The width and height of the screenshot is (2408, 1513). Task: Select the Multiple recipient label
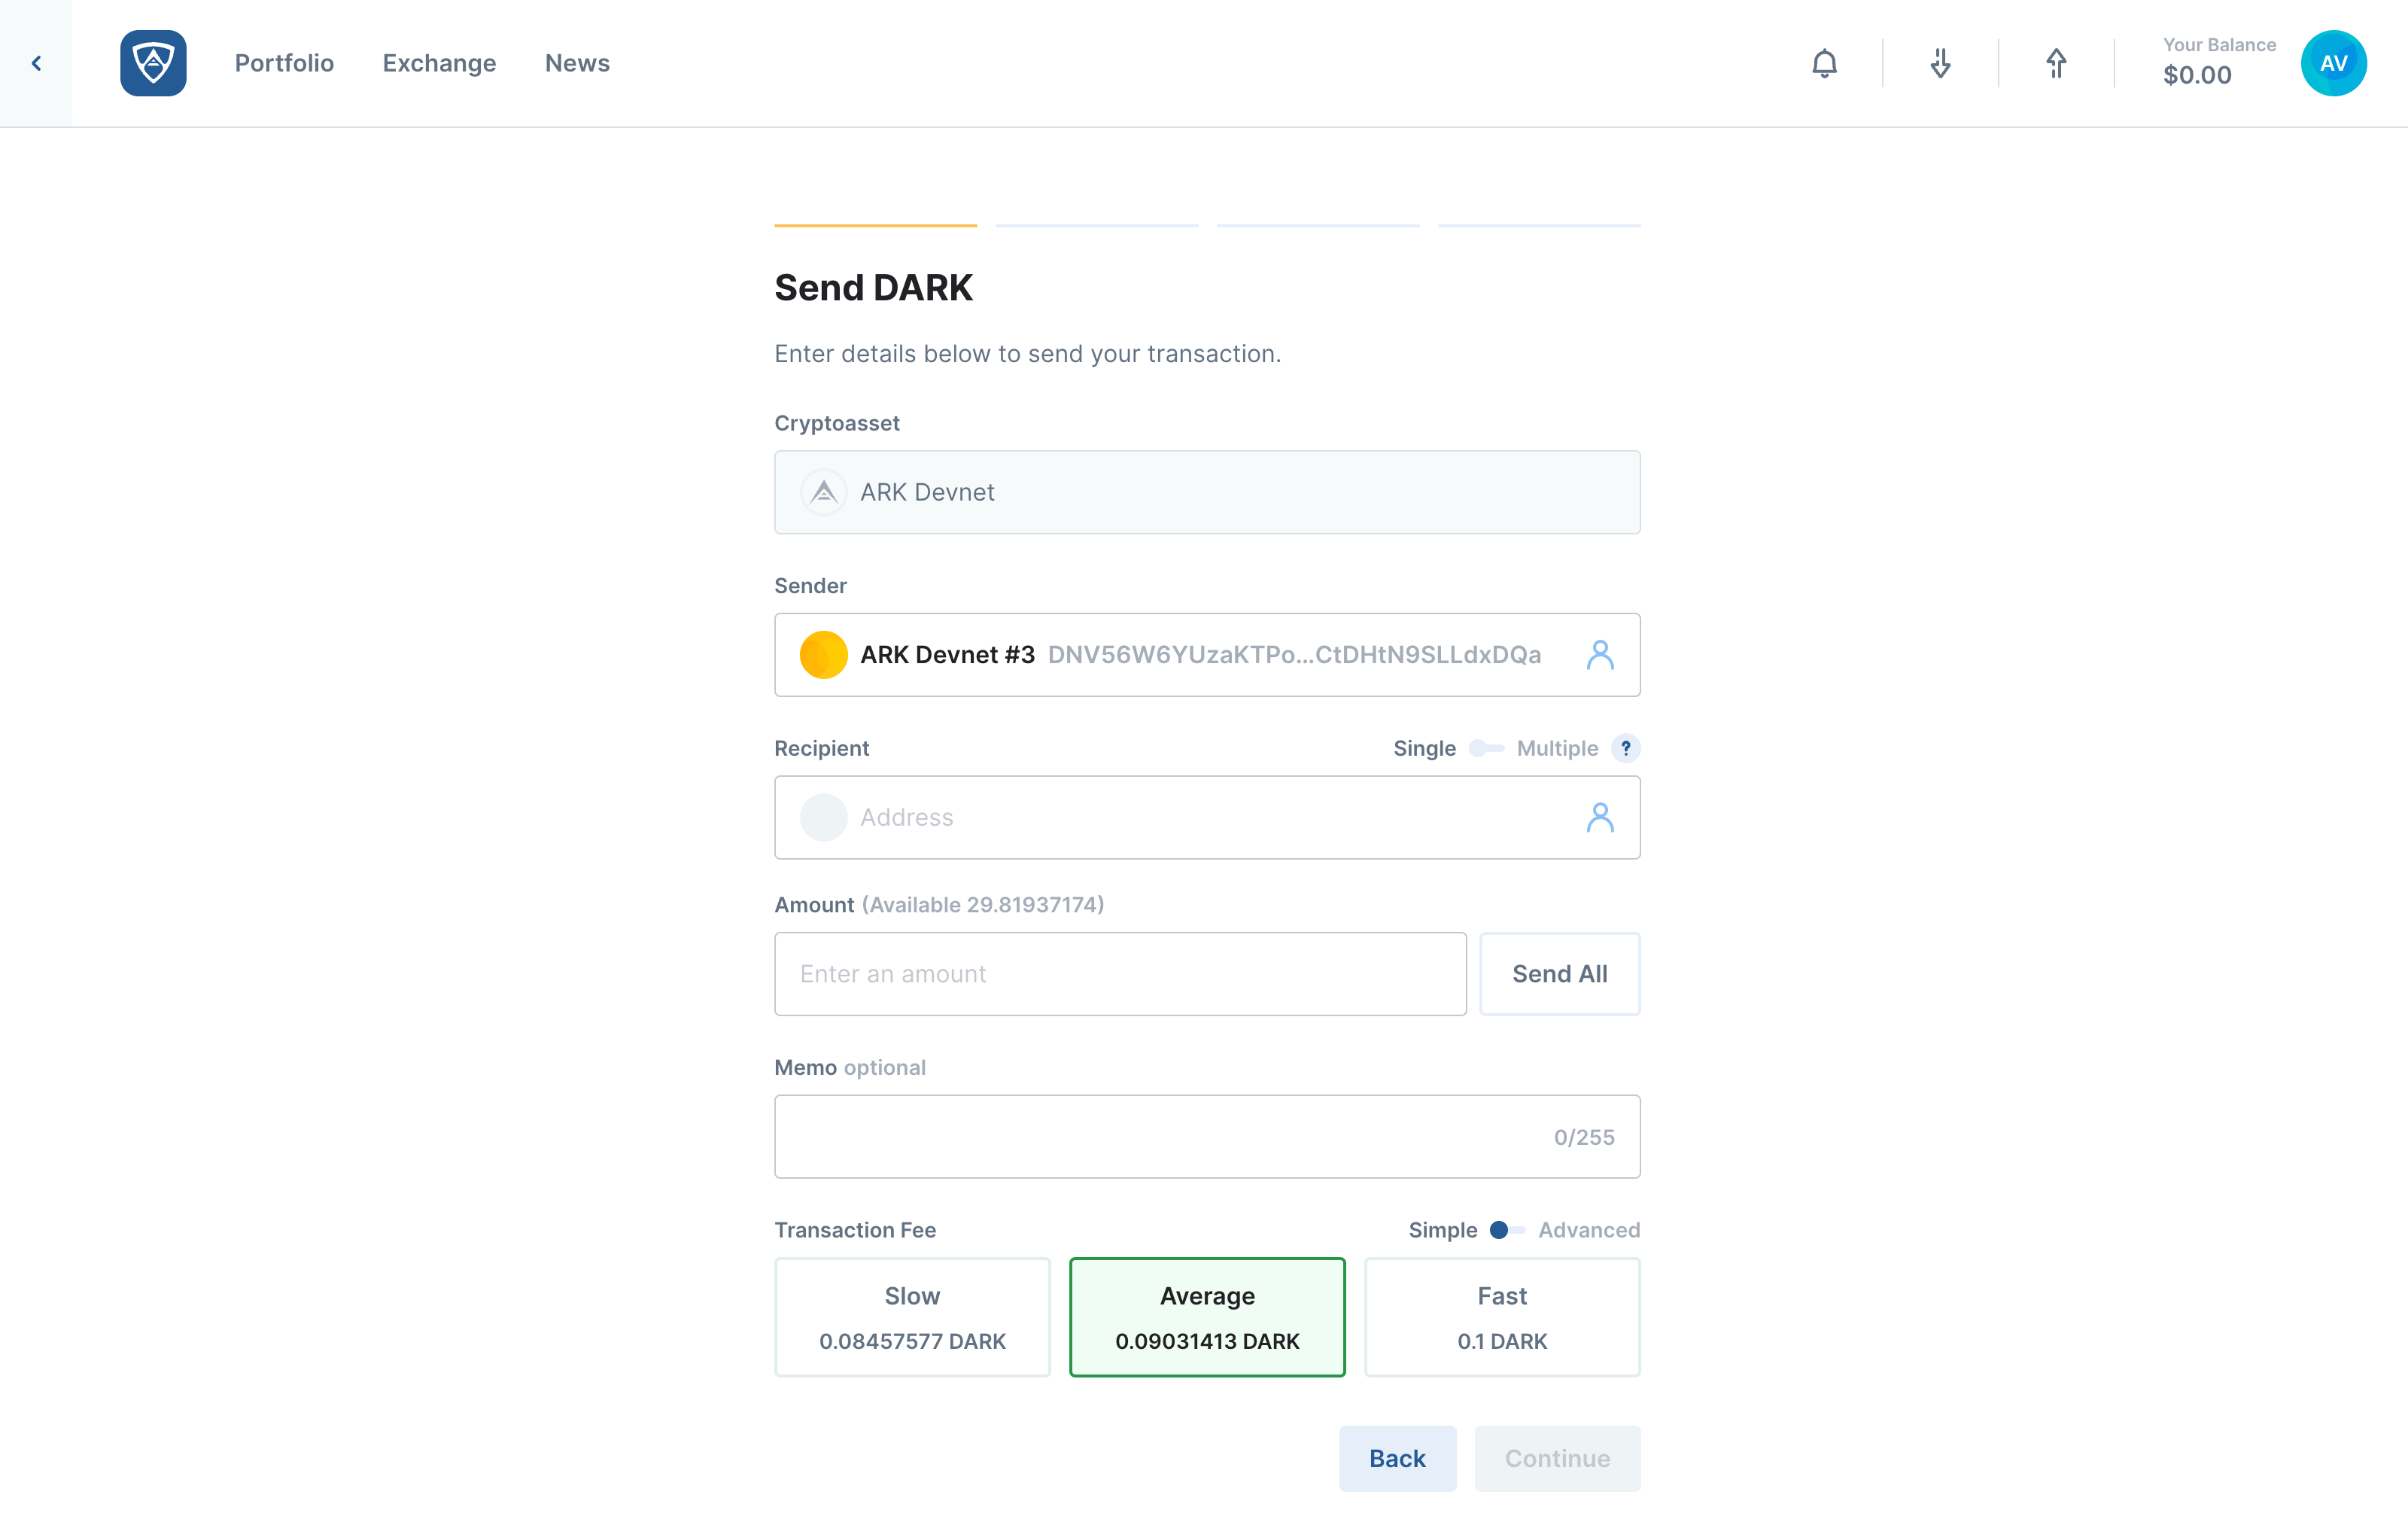pyautogui.click(x=1557, y=748)
